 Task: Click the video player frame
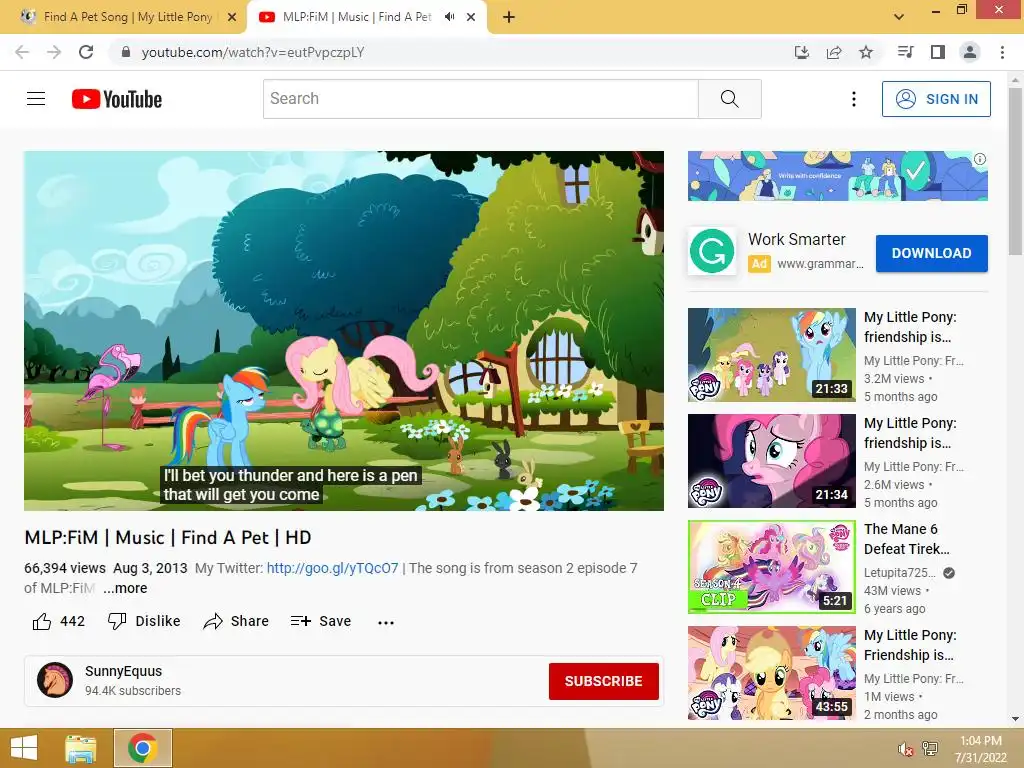pyautogui.click(x=344, y=330)
